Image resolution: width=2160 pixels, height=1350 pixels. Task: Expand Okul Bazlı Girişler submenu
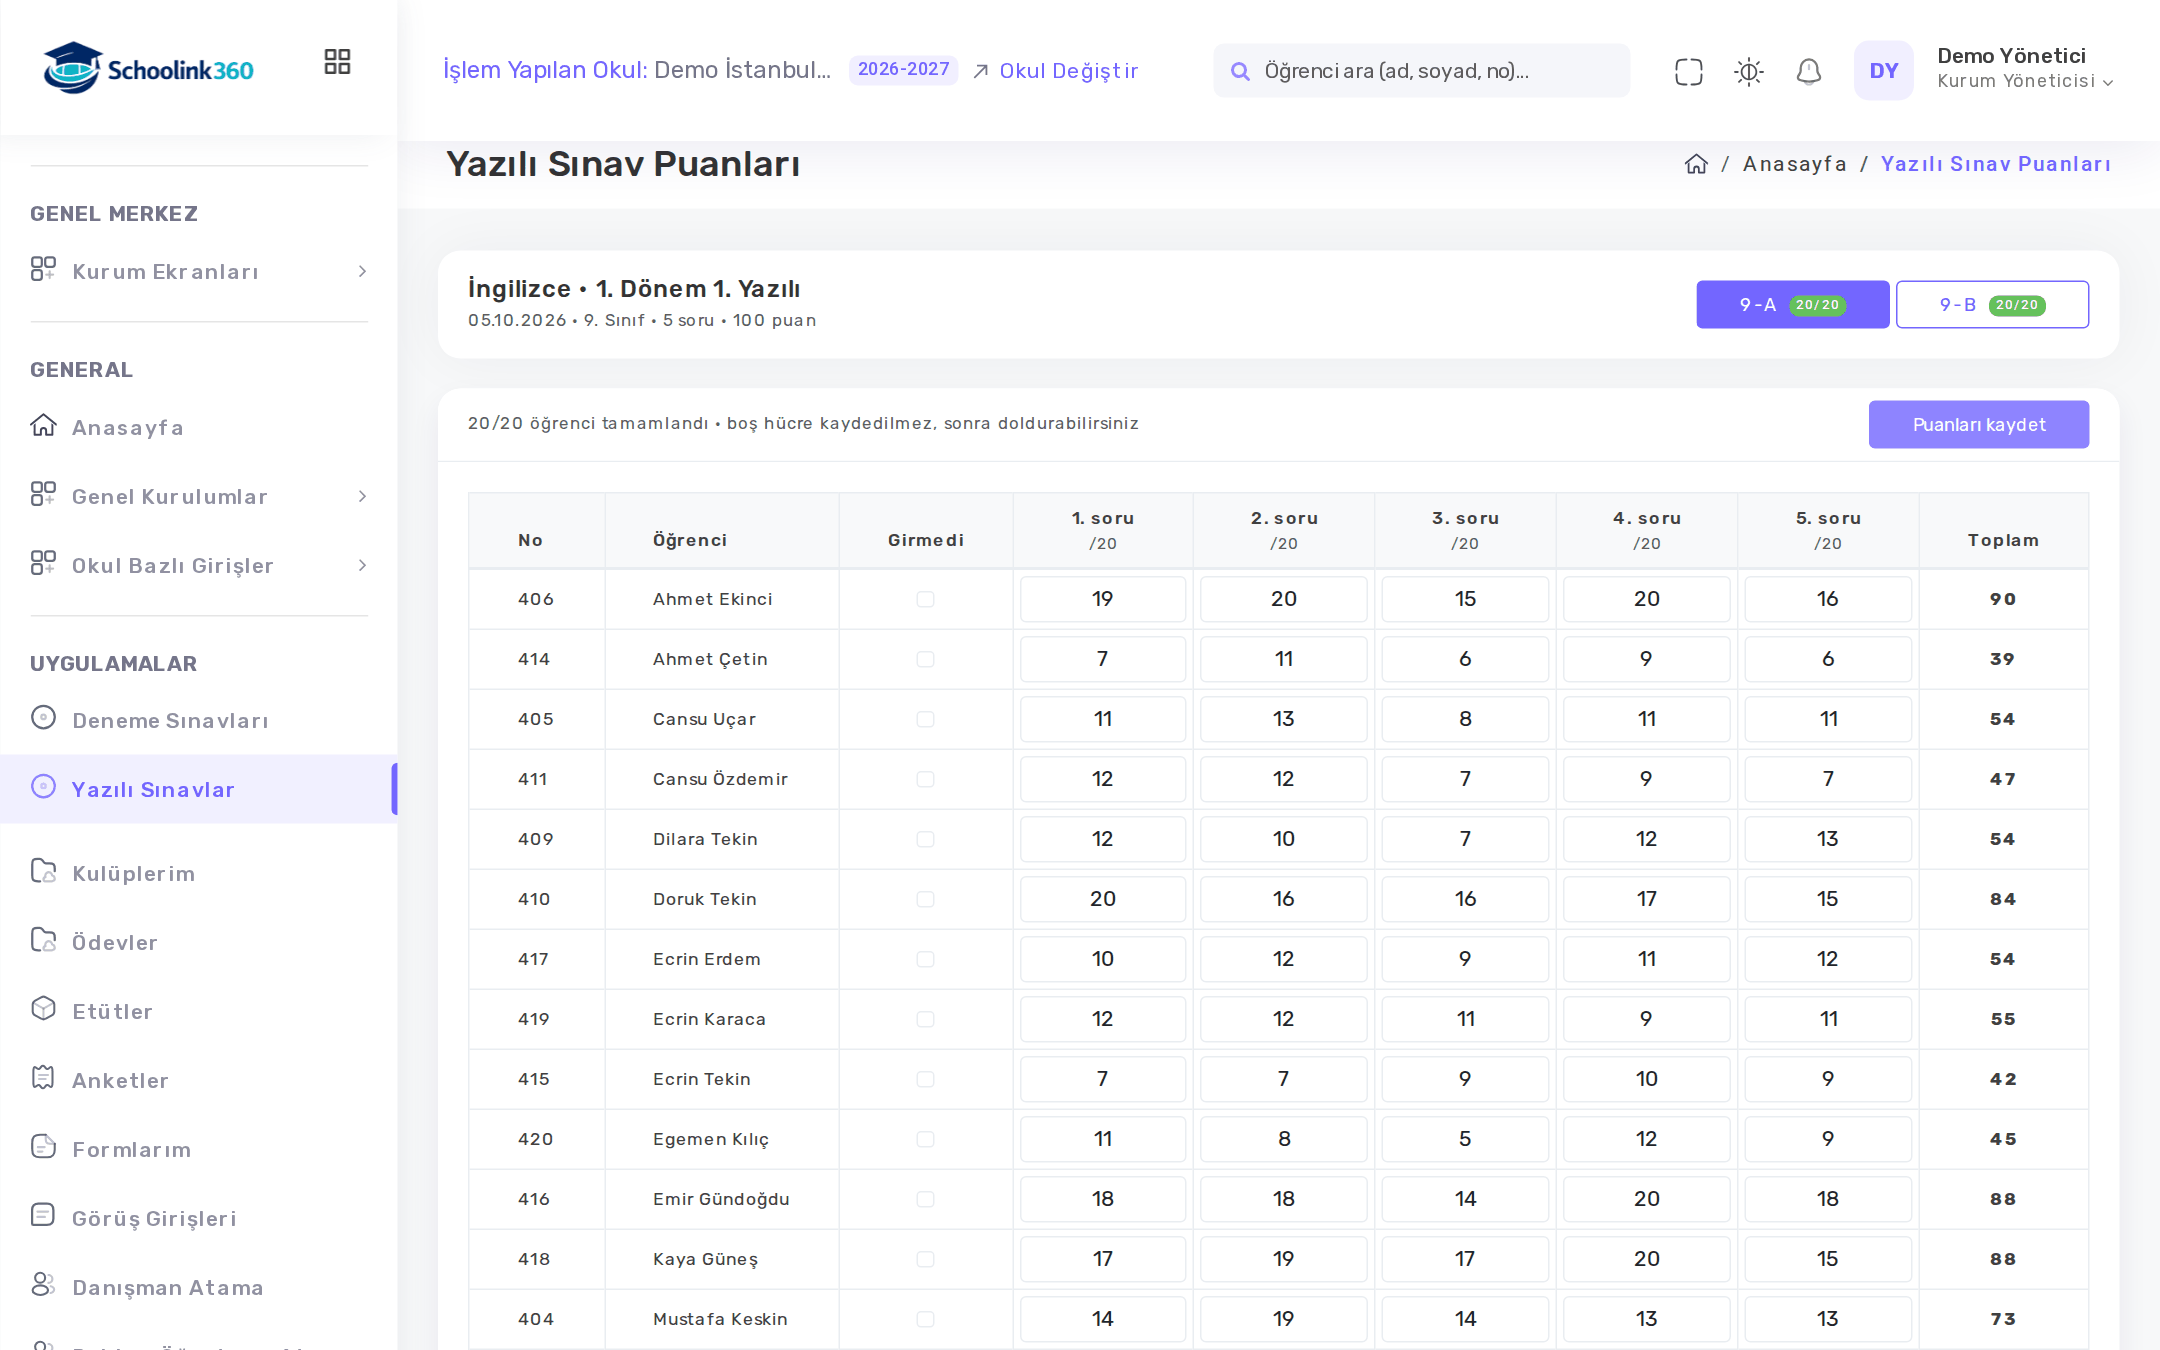[199, 565]
